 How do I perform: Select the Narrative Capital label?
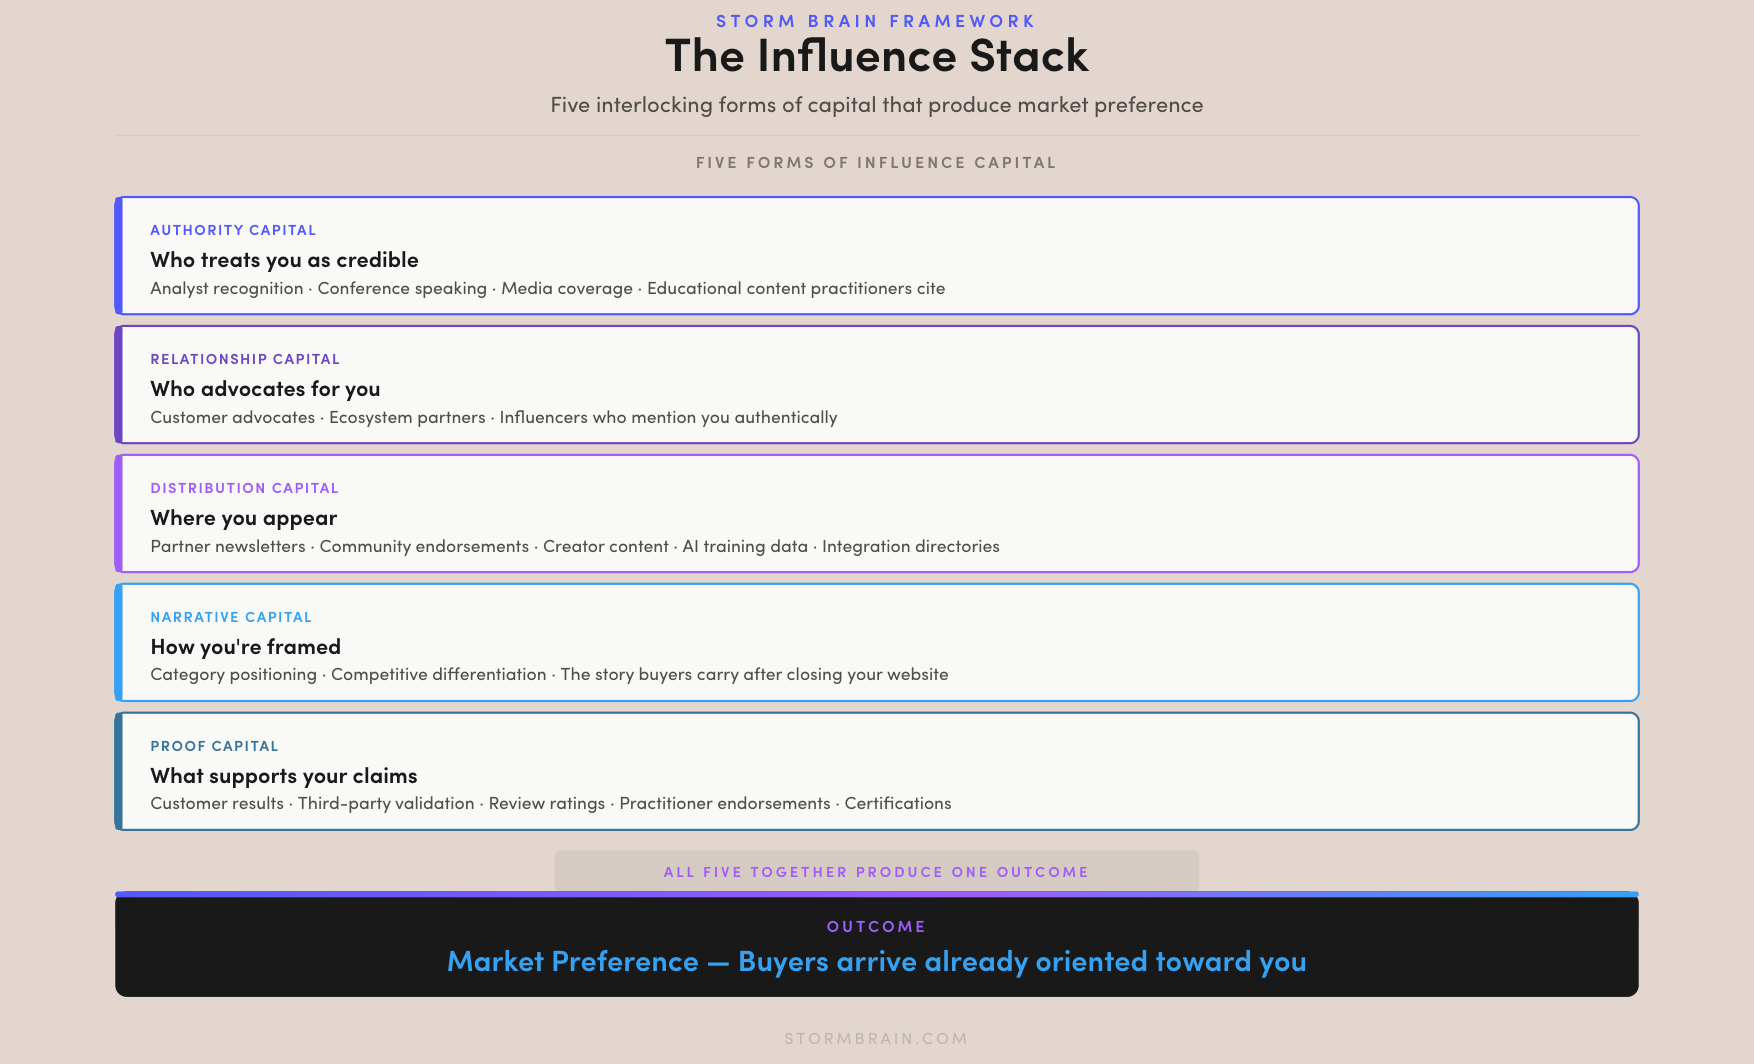coord(231,617)
